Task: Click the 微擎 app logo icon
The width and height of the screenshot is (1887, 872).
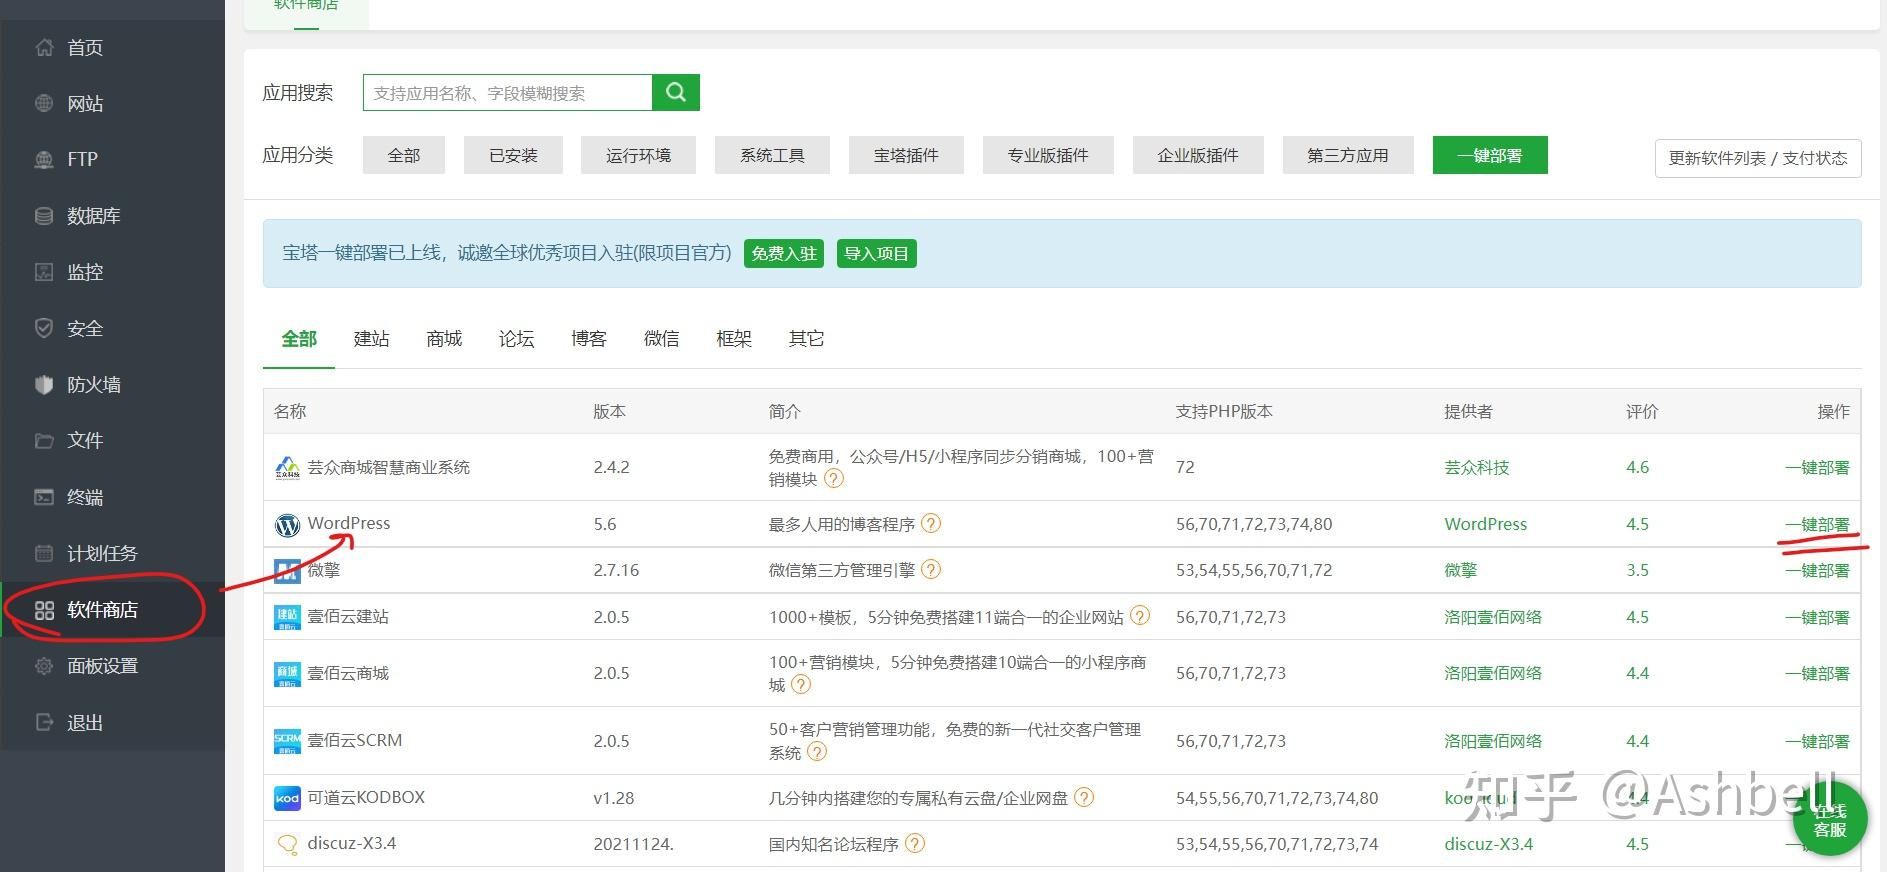Action: click(287, 570)
